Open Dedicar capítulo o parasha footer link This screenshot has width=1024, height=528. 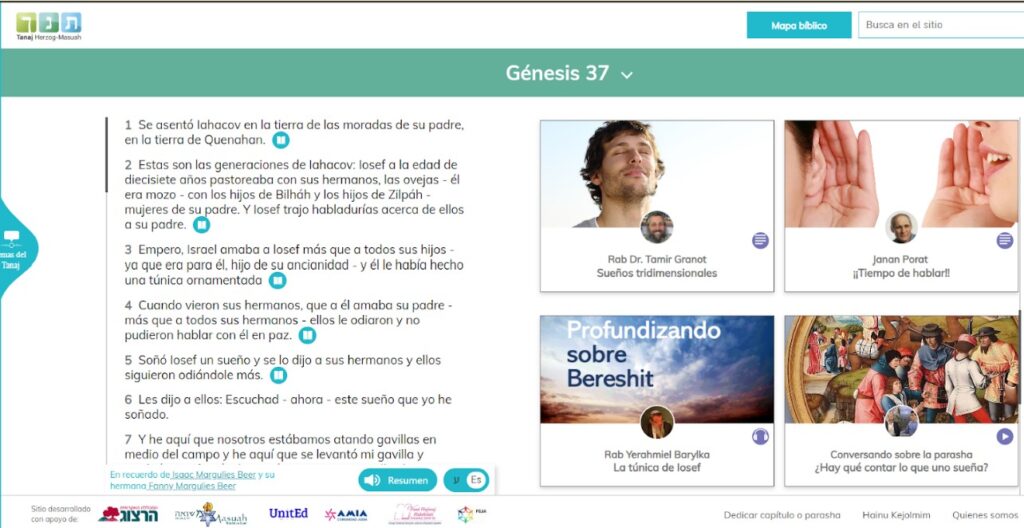coord(782,515)
